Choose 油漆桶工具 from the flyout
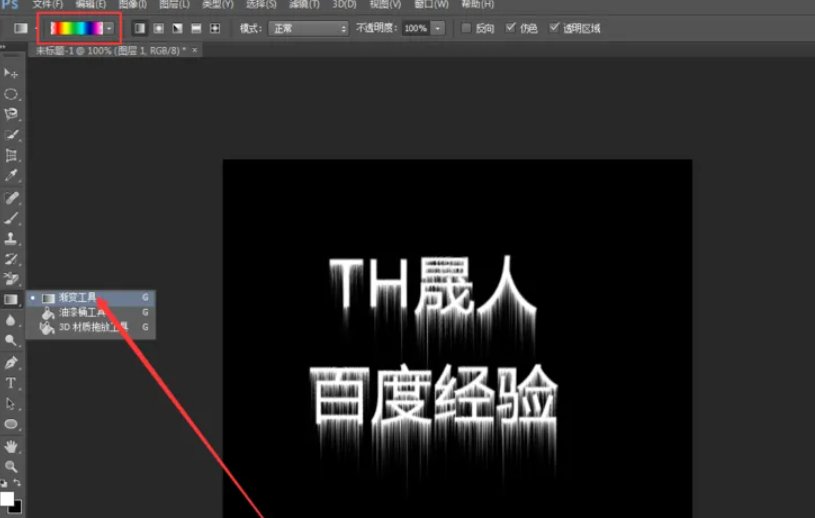The image size is (815, 518). 90,312
